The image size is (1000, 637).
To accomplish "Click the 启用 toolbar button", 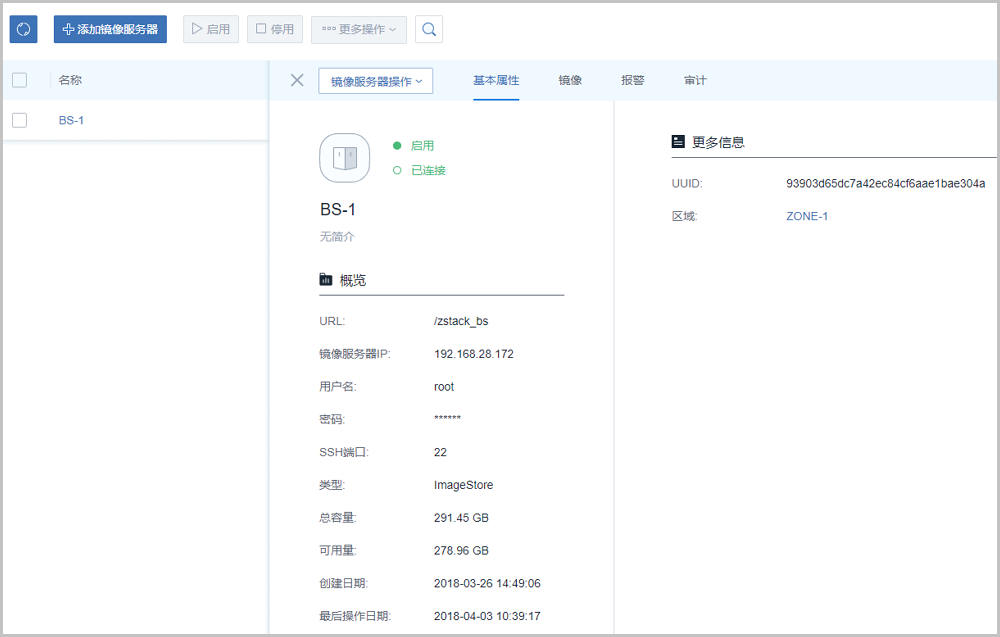I will 211,29.
